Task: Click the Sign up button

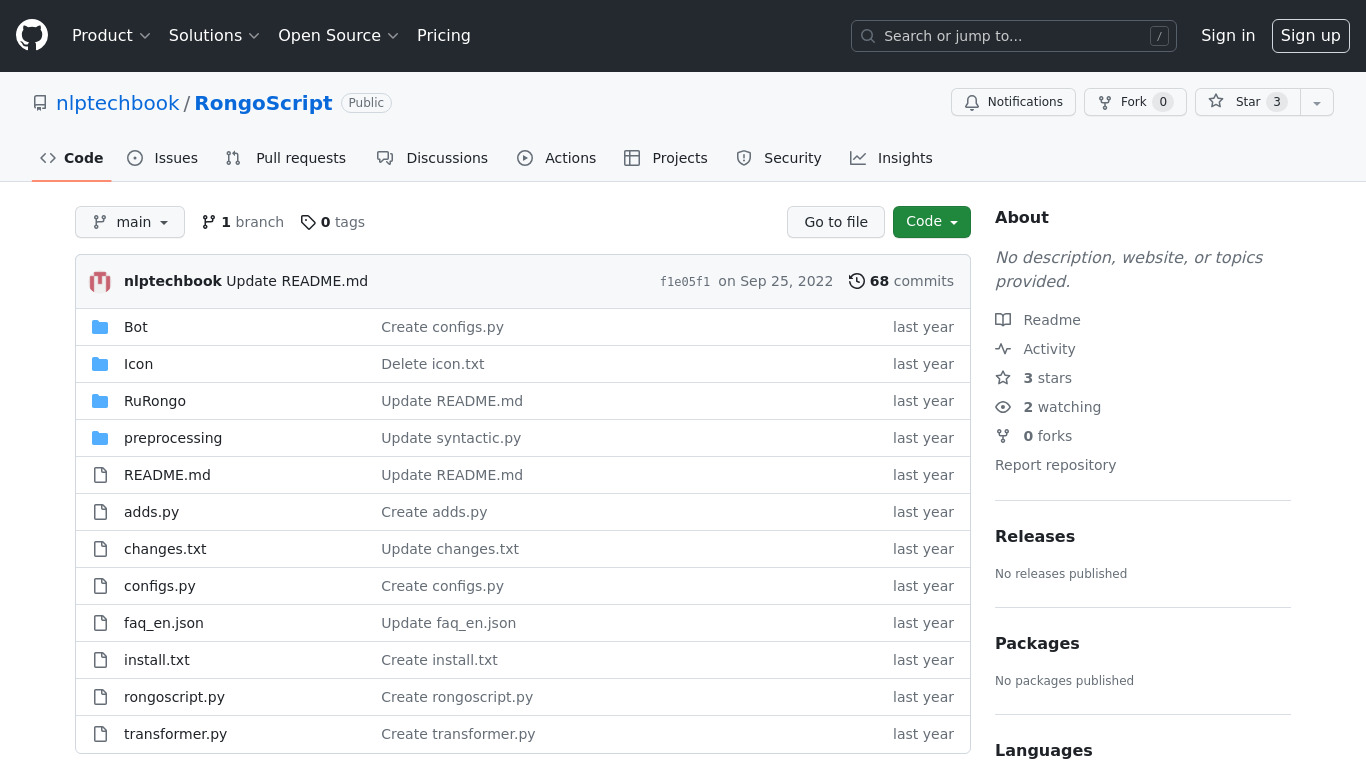Action: [1311, 36]
